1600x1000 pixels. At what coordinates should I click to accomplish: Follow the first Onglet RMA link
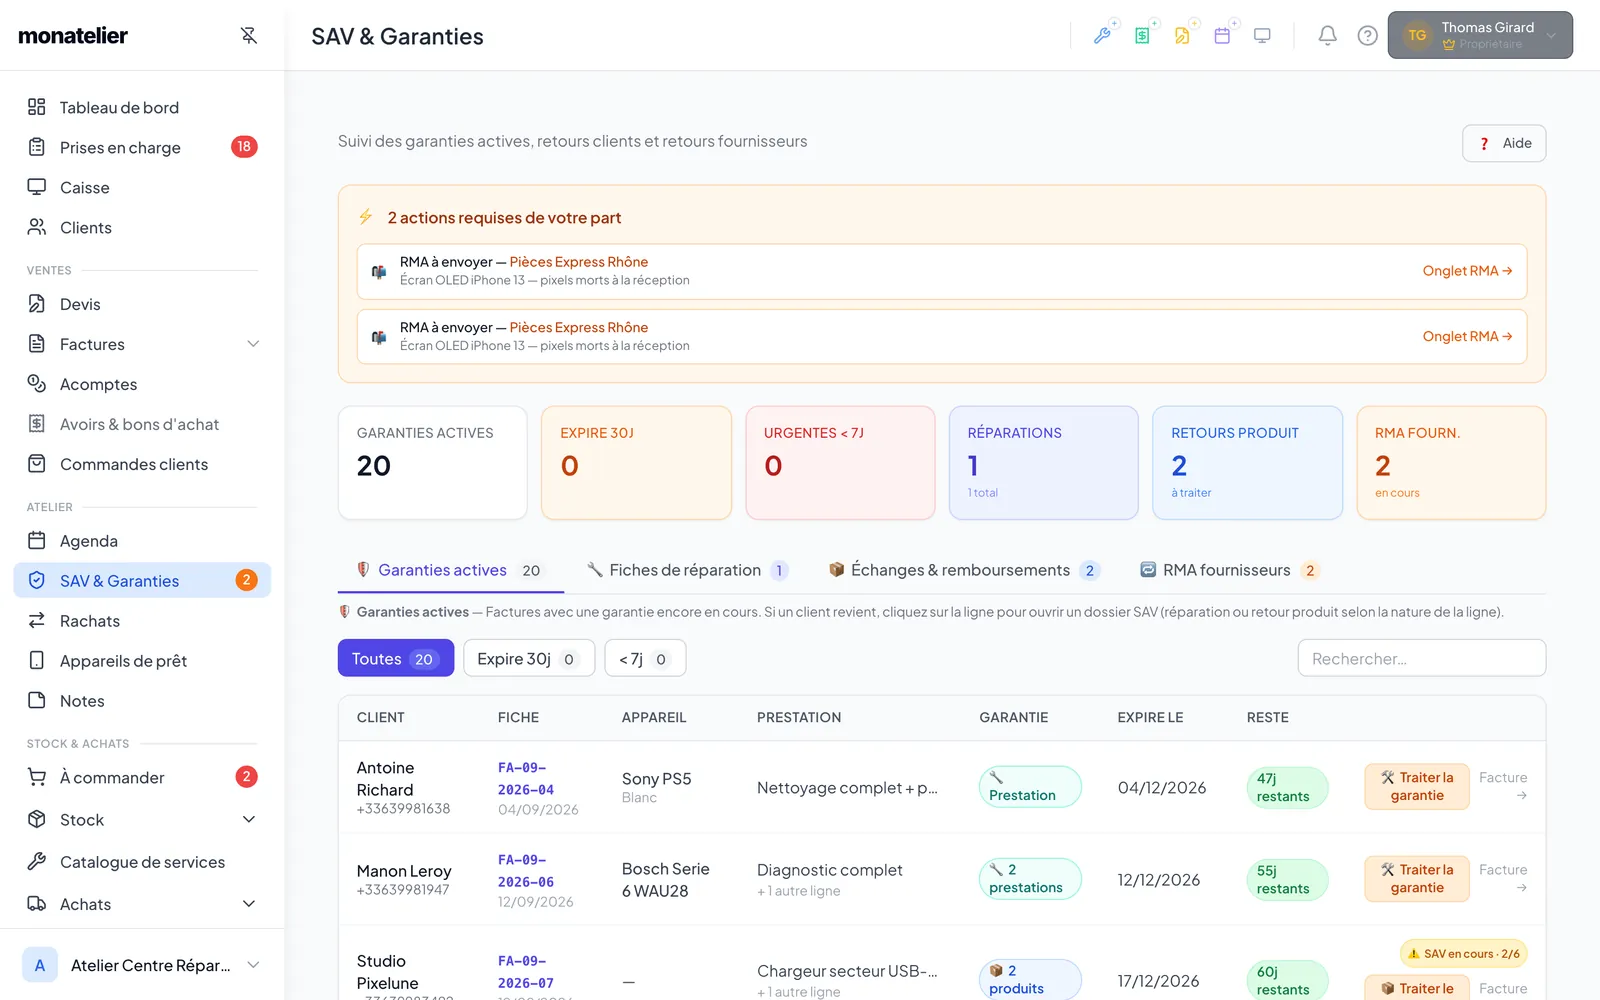coord(1467,271)
